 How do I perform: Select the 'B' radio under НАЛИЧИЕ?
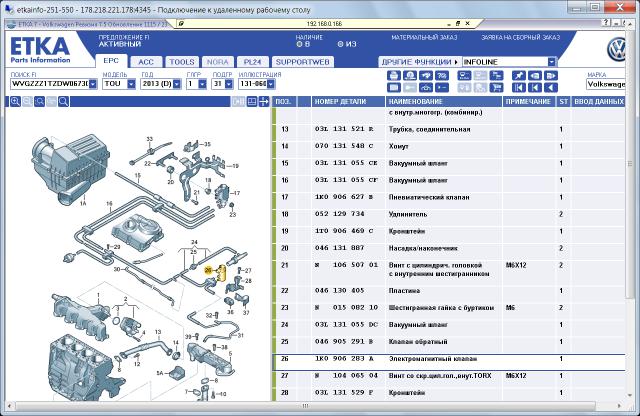tap(299, 44)
